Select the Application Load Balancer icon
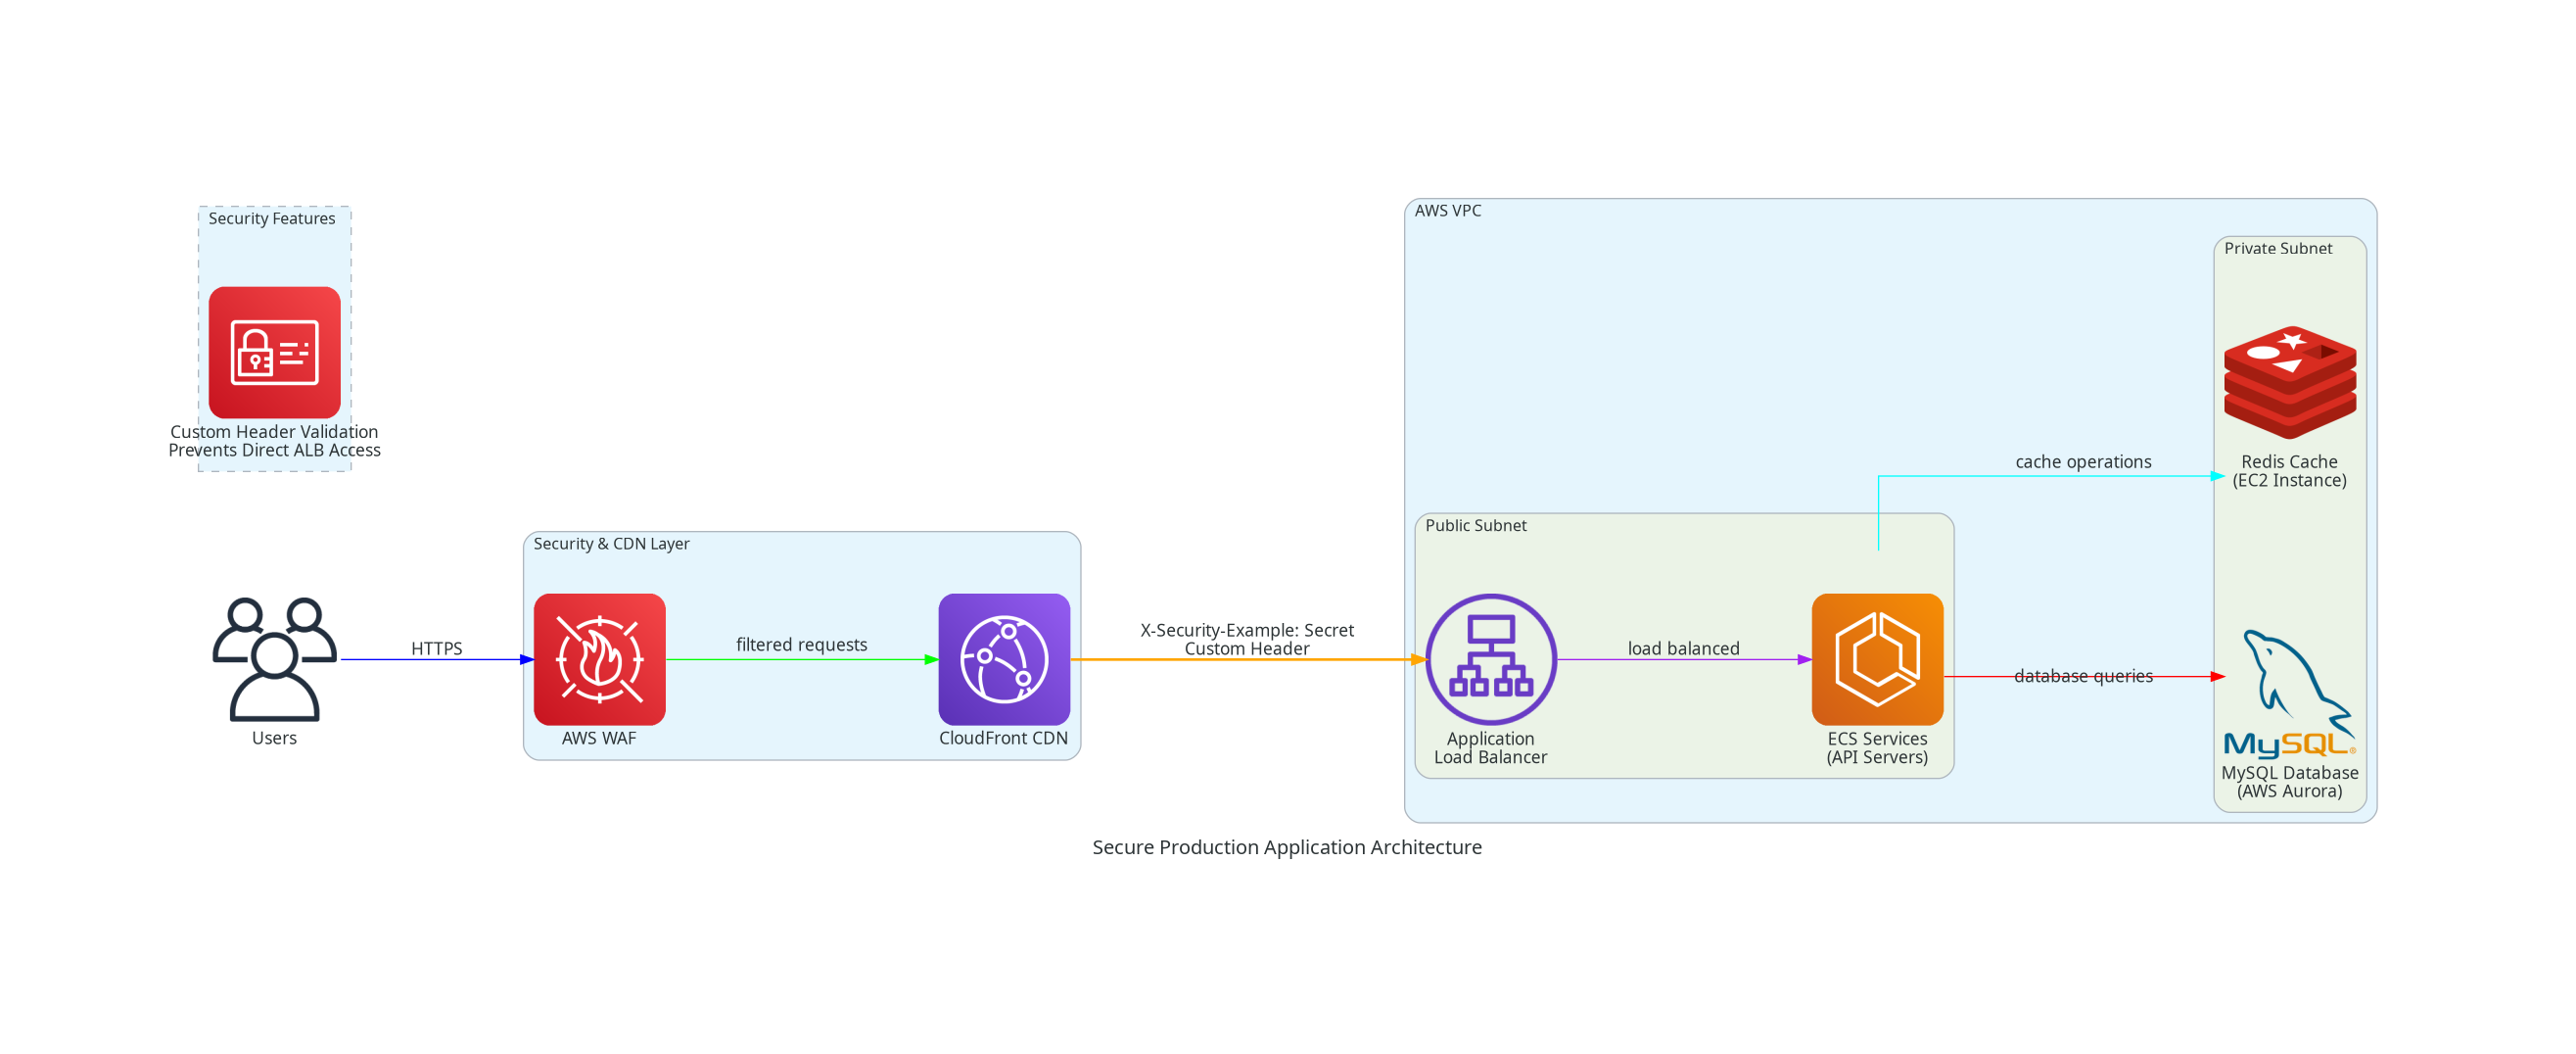The width and height of the screenshot is (2576, 1054). (1490, 659)
